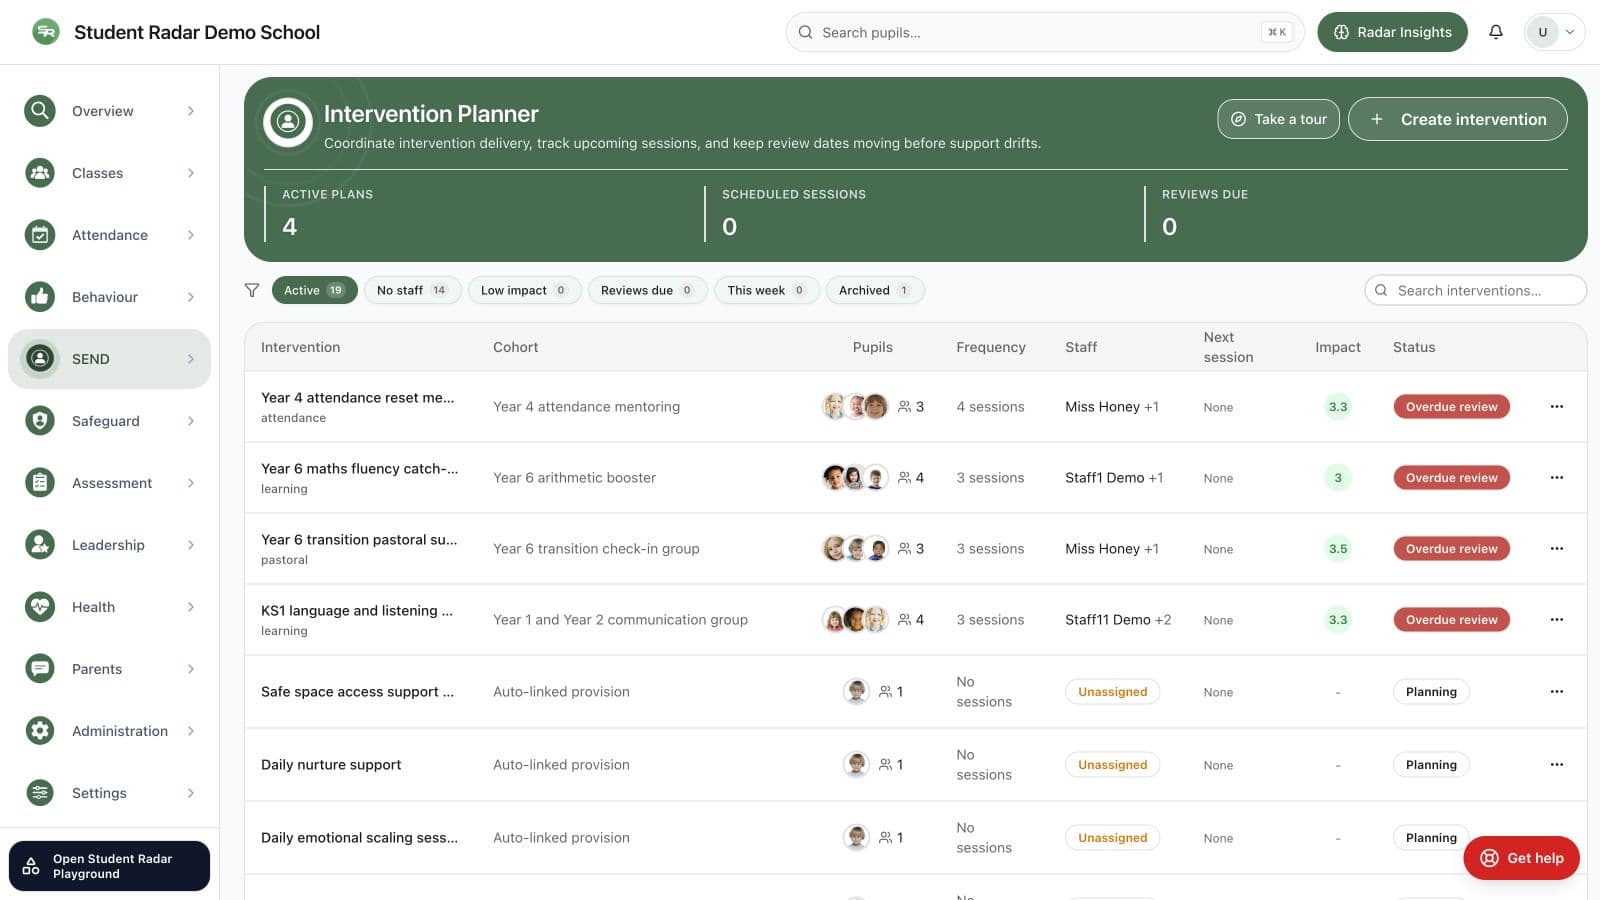The height and width of the screenshot is (900, 1600).
Task: Open row menu for Year 6 maths fluency
Action: pos(1557,478)
